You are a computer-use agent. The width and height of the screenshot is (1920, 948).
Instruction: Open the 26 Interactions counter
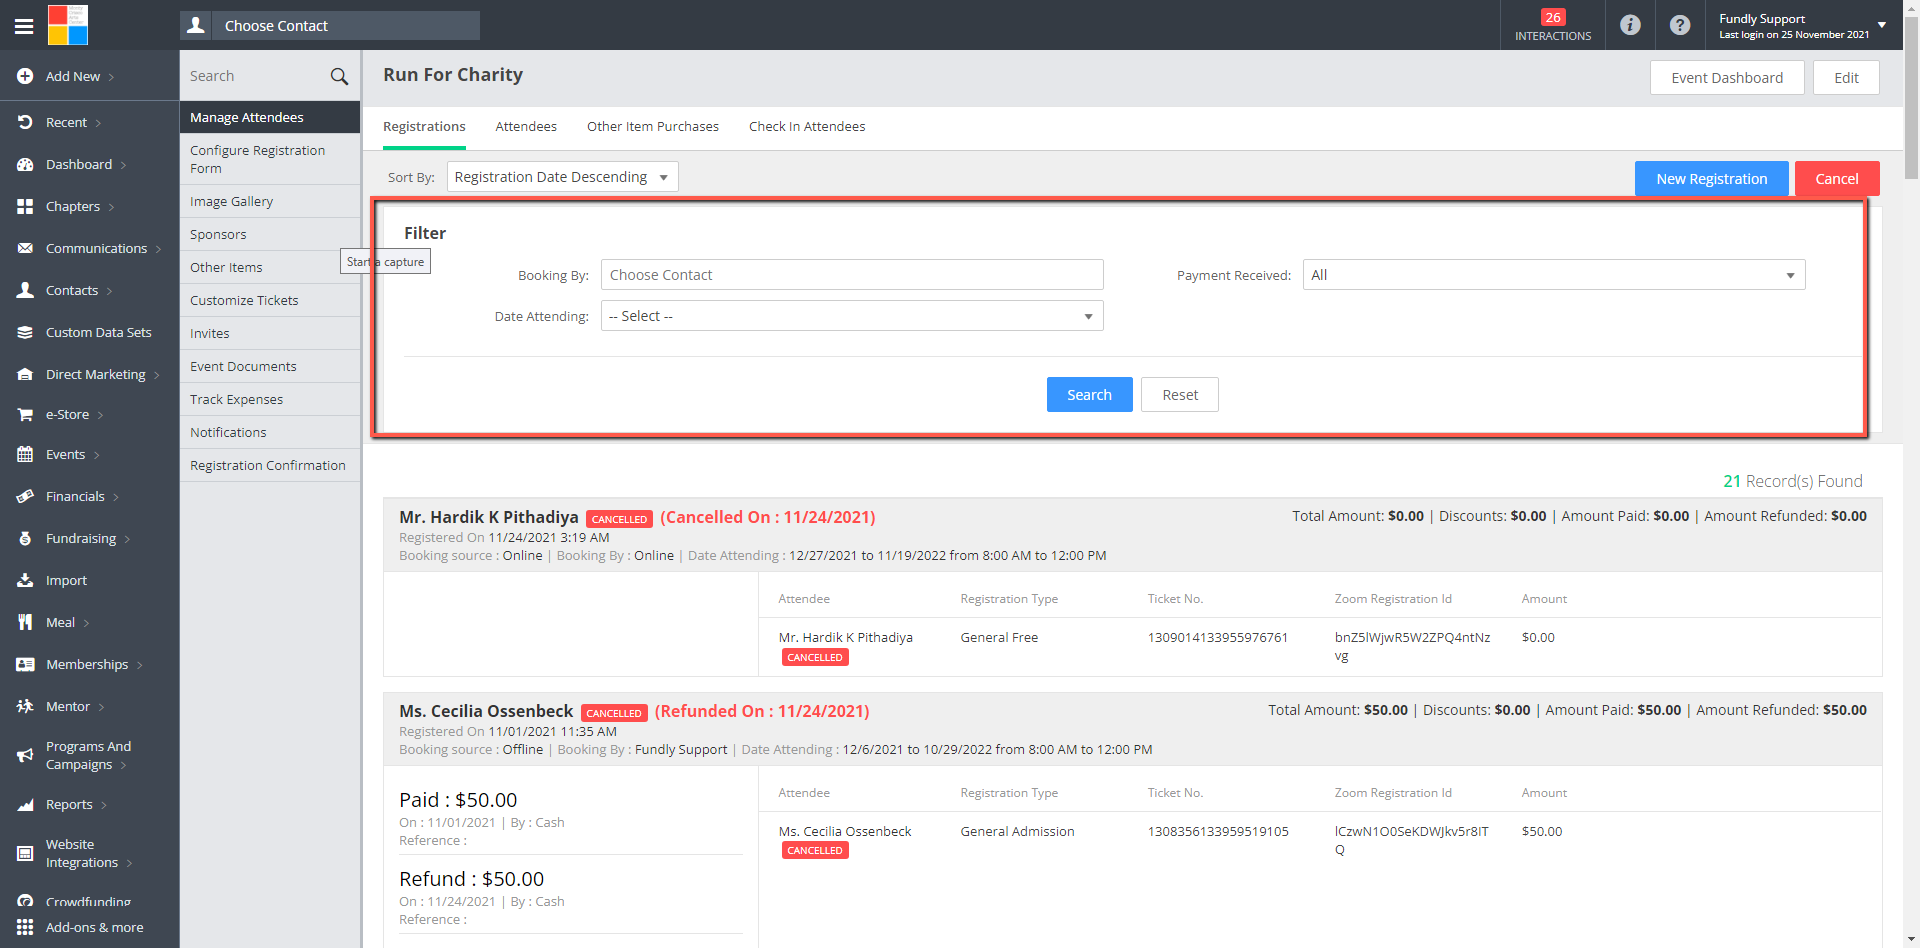tap(1553, 25)
